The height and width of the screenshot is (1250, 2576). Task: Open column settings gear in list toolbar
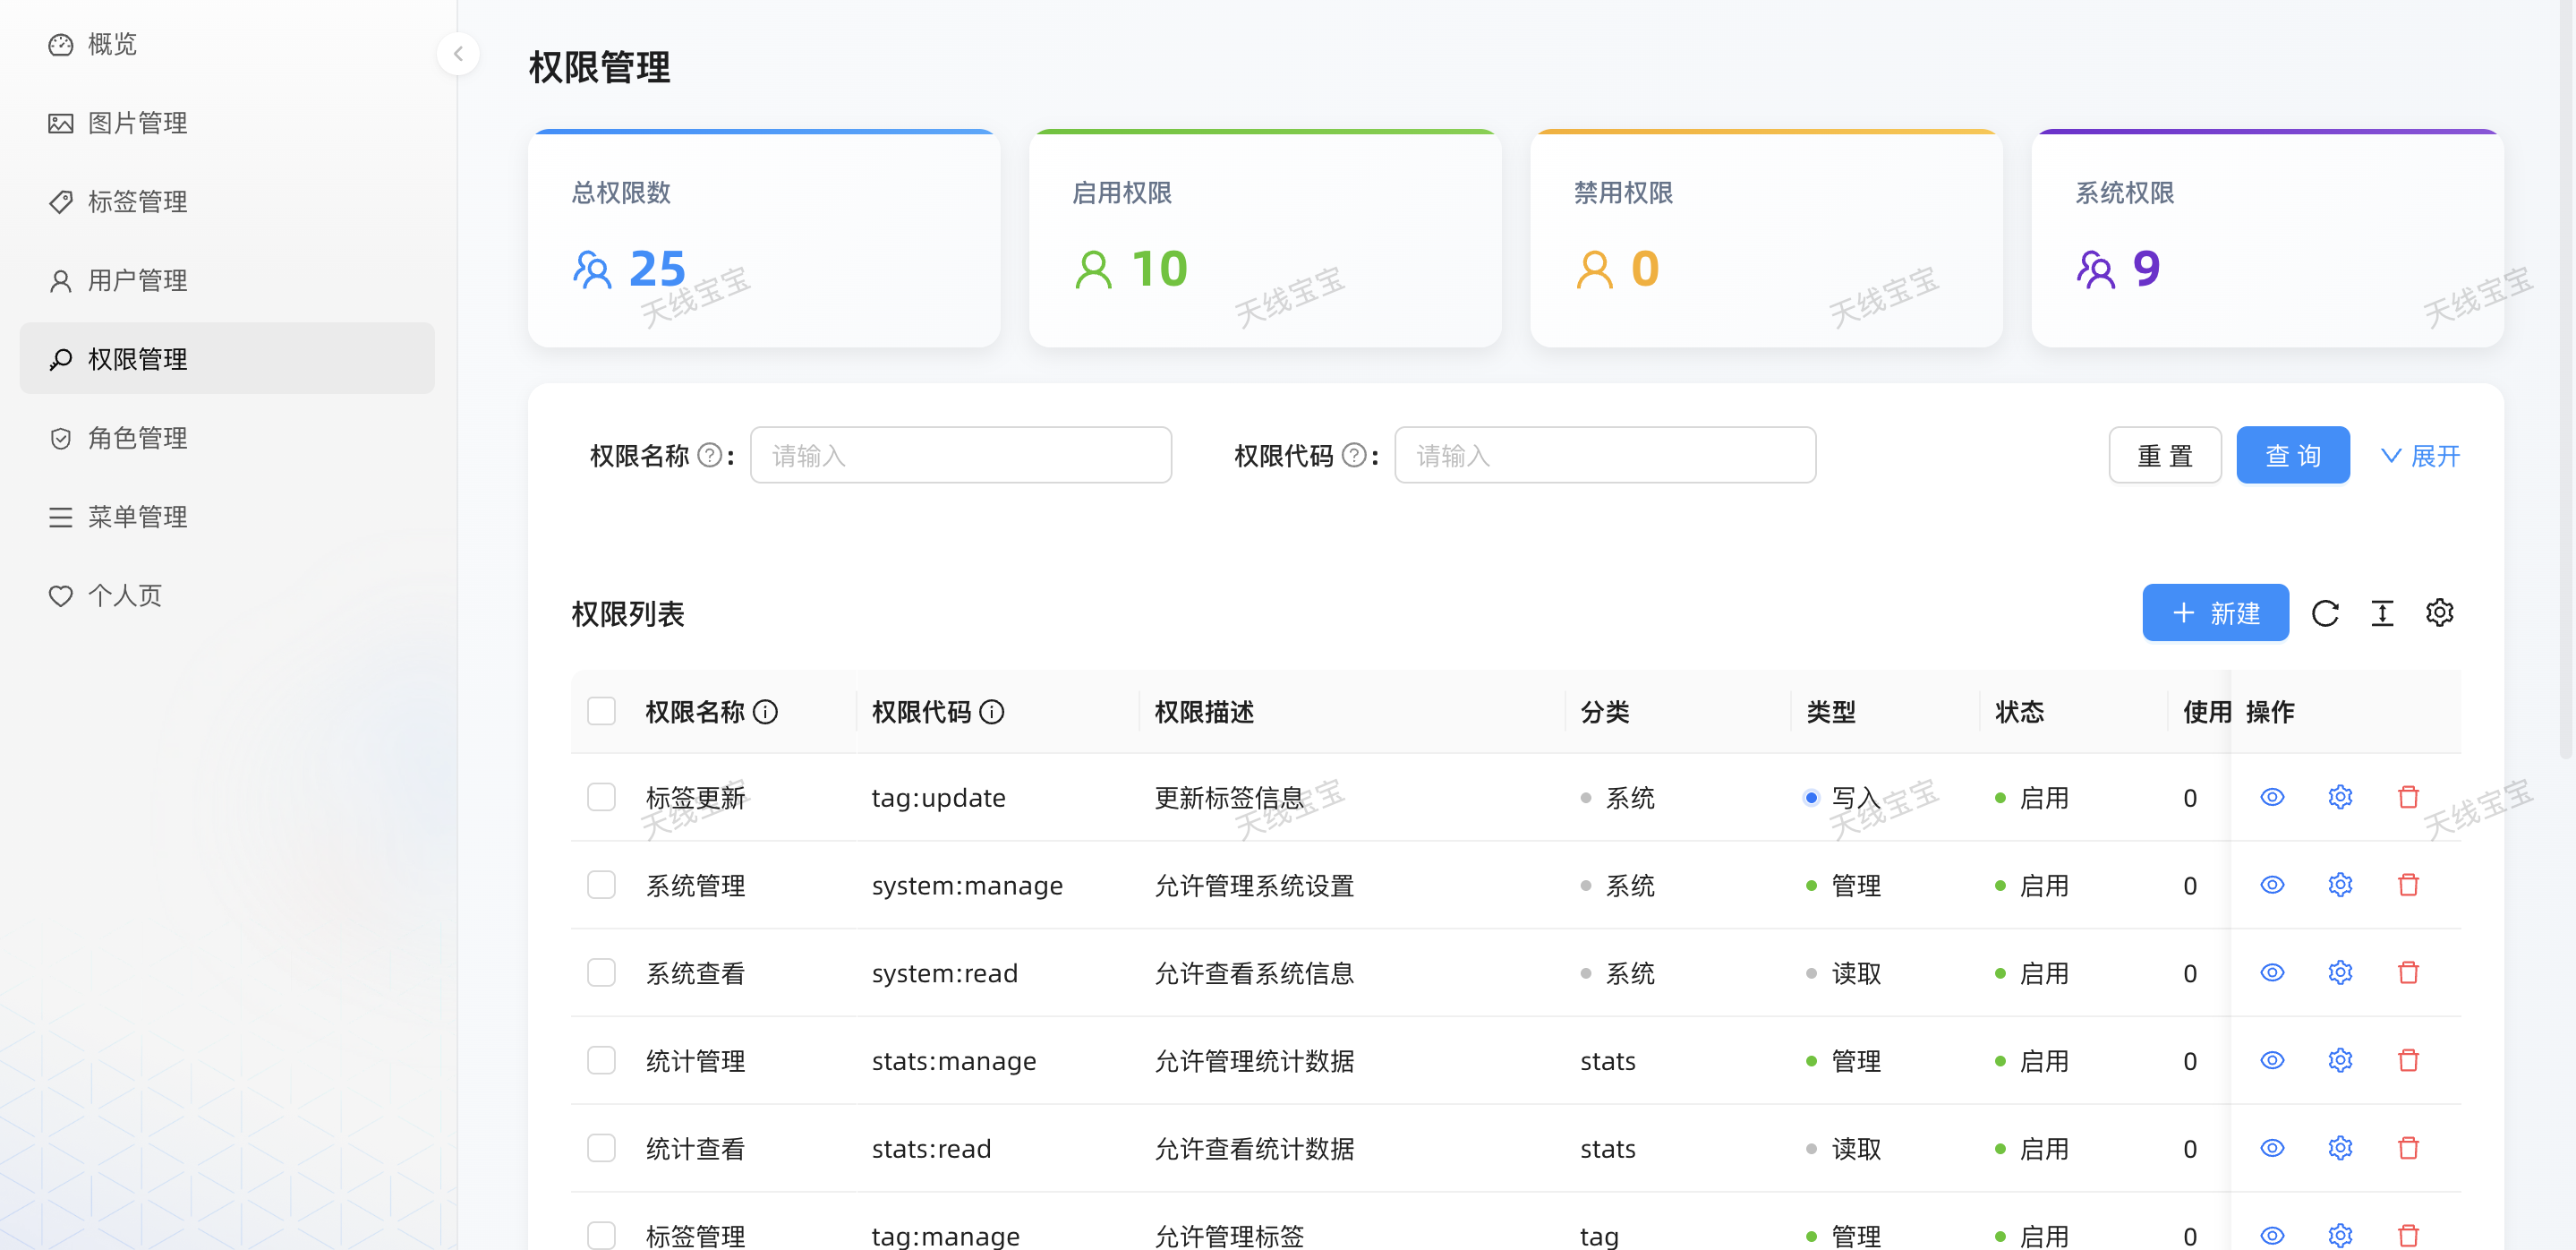2439,613
